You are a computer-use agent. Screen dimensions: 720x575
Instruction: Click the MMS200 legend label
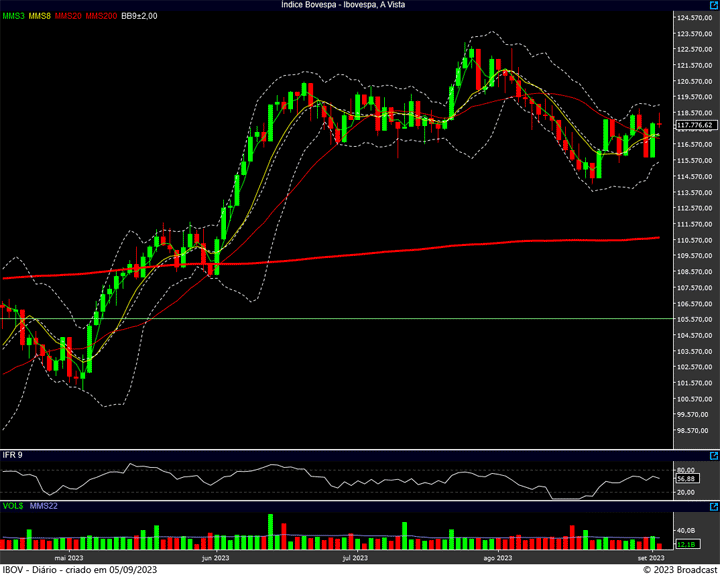click(x=101, y=17)
